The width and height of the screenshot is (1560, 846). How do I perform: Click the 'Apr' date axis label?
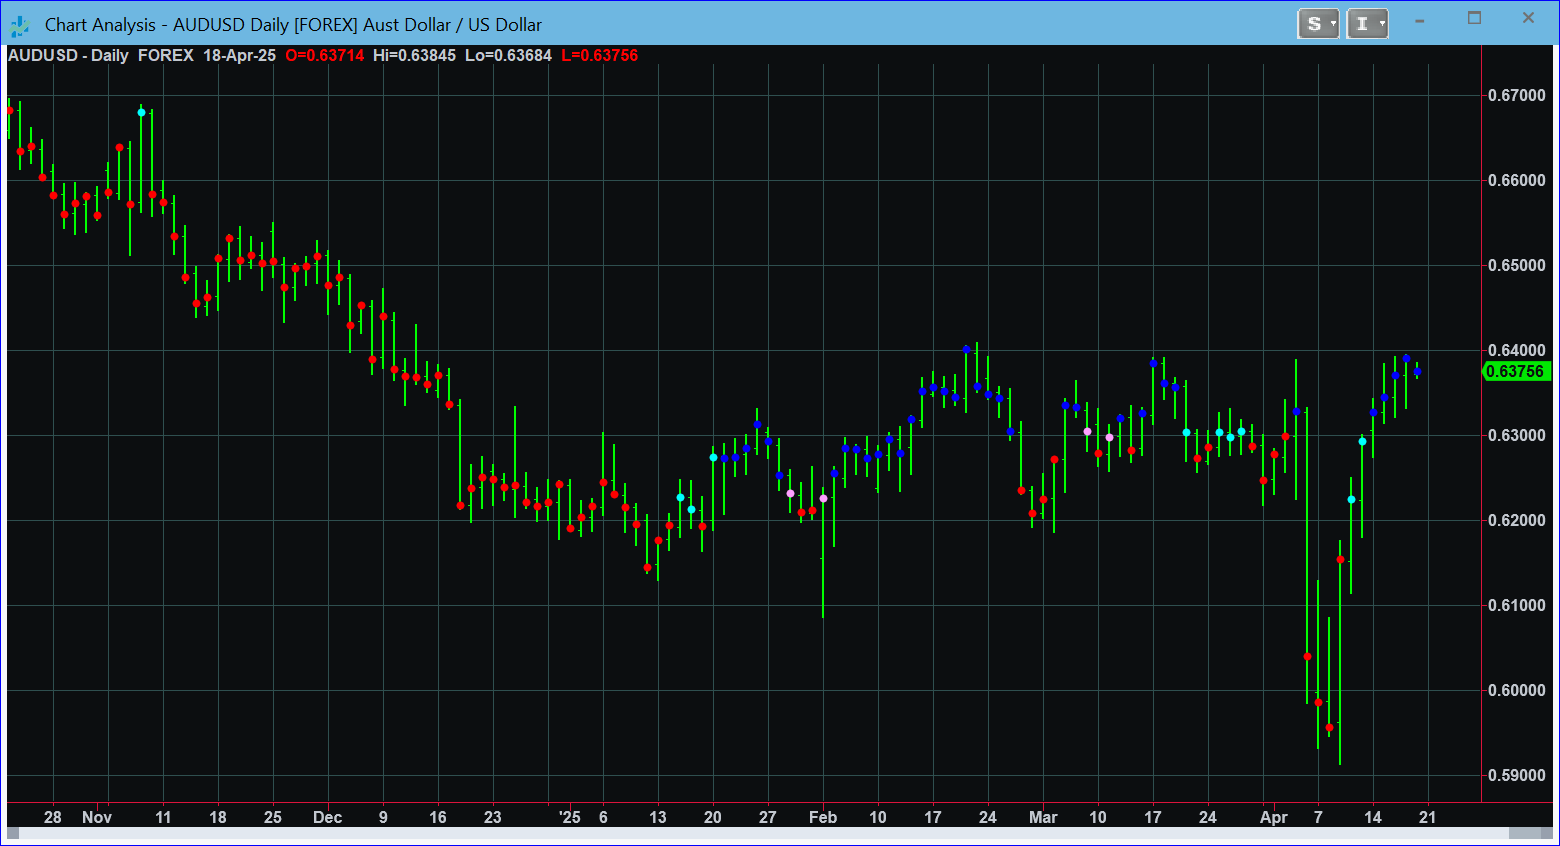(1274, 817)
